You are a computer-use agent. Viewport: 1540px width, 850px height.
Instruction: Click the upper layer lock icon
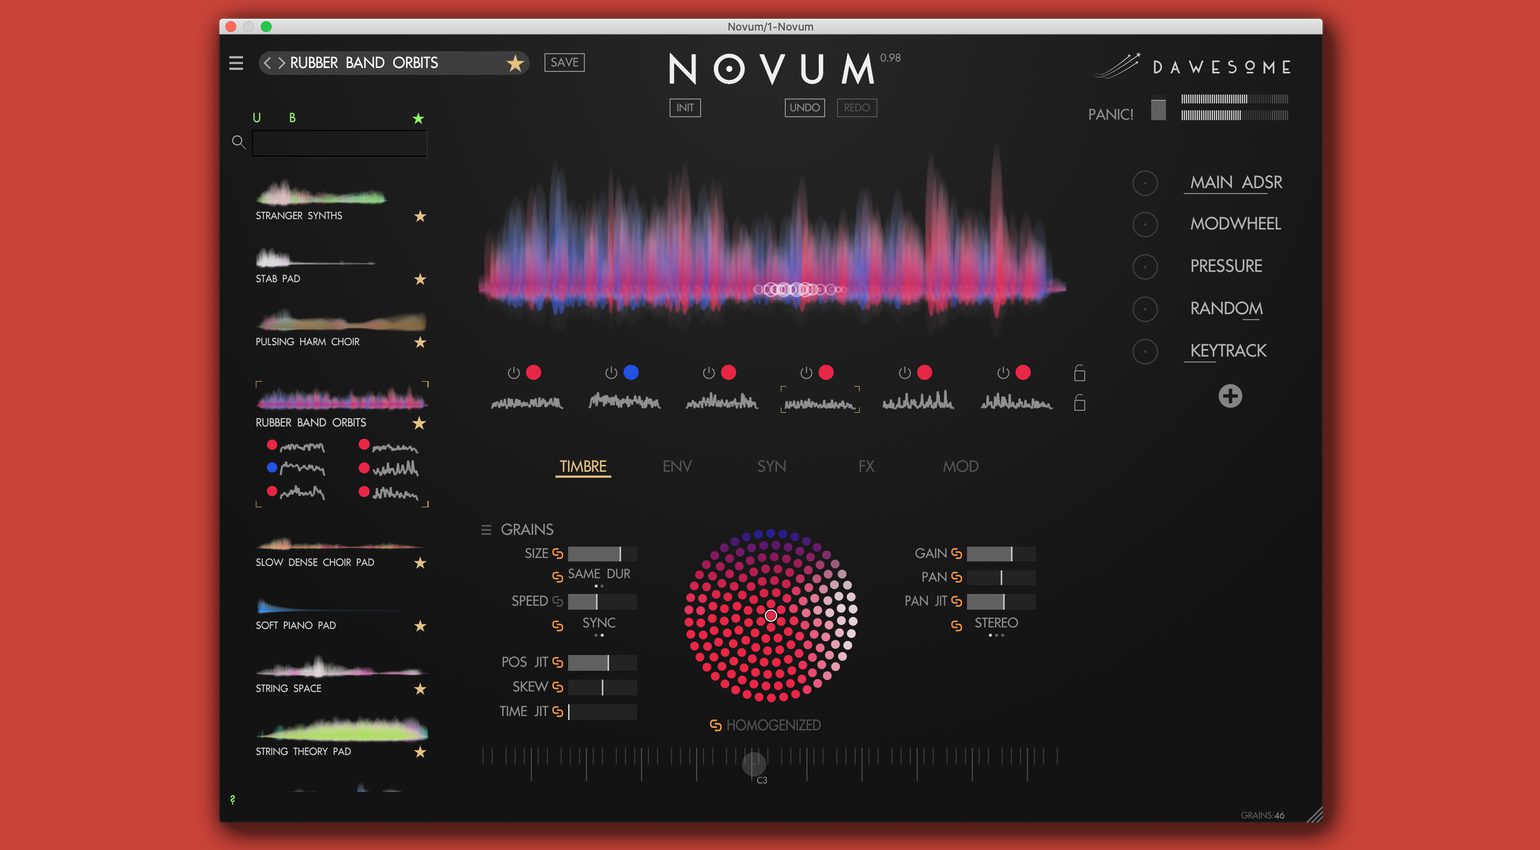(x=1079, y=373)
